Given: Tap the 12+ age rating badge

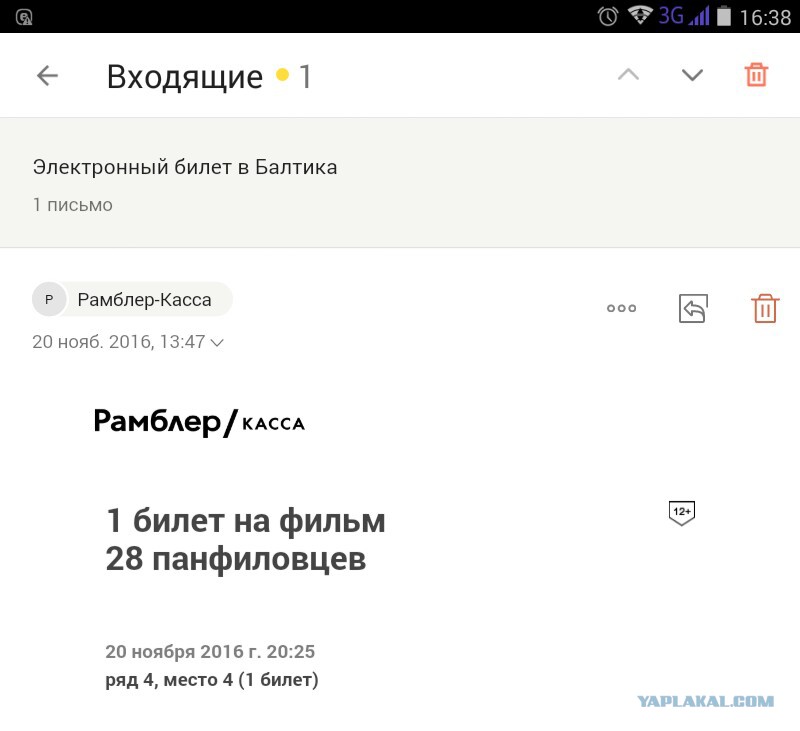Looking at the screenshot, I should (x=682, y=513).
